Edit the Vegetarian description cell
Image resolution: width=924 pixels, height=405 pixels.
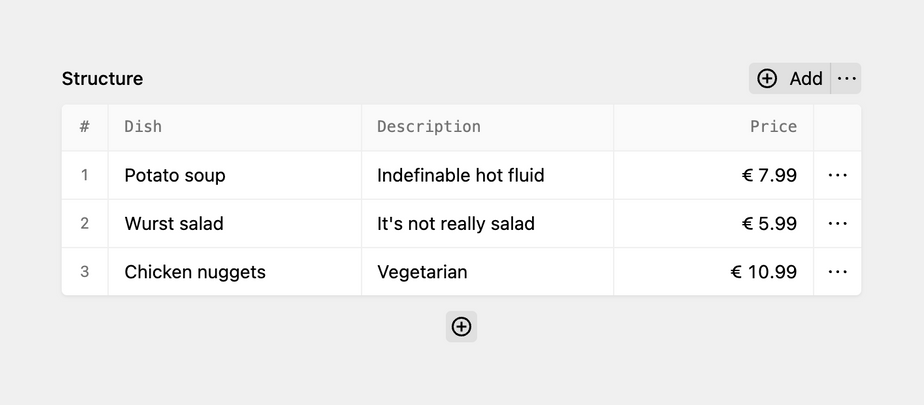(422, 272)
